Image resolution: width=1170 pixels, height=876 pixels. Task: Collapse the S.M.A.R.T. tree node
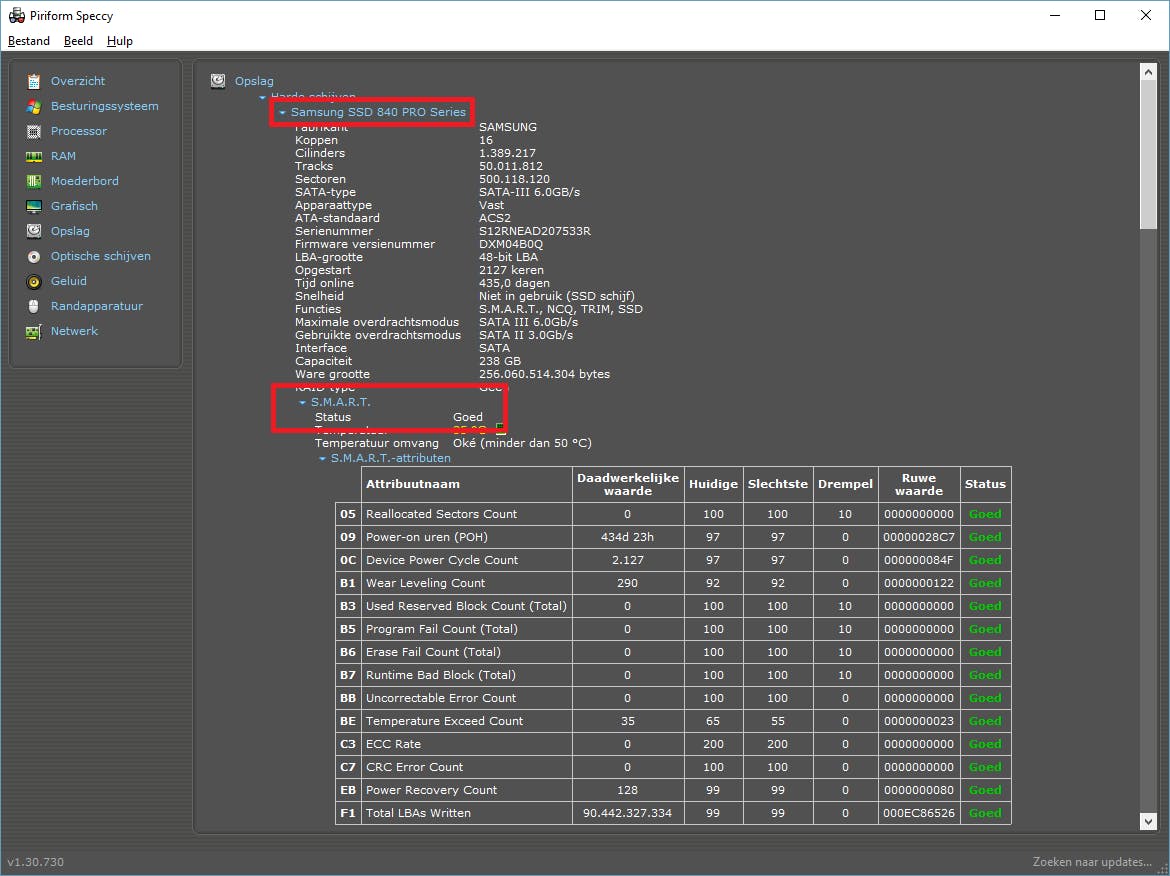[302, 402]
